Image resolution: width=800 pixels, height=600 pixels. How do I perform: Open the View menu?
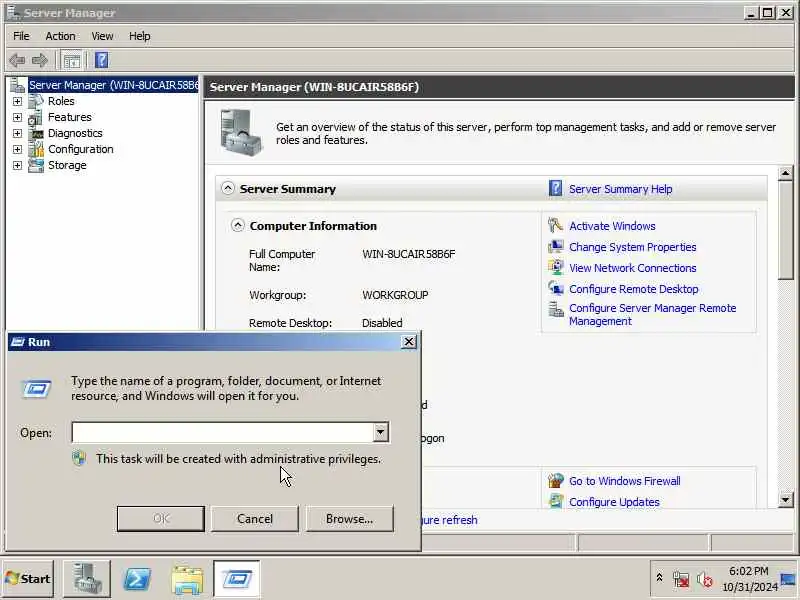coord(102,36)
